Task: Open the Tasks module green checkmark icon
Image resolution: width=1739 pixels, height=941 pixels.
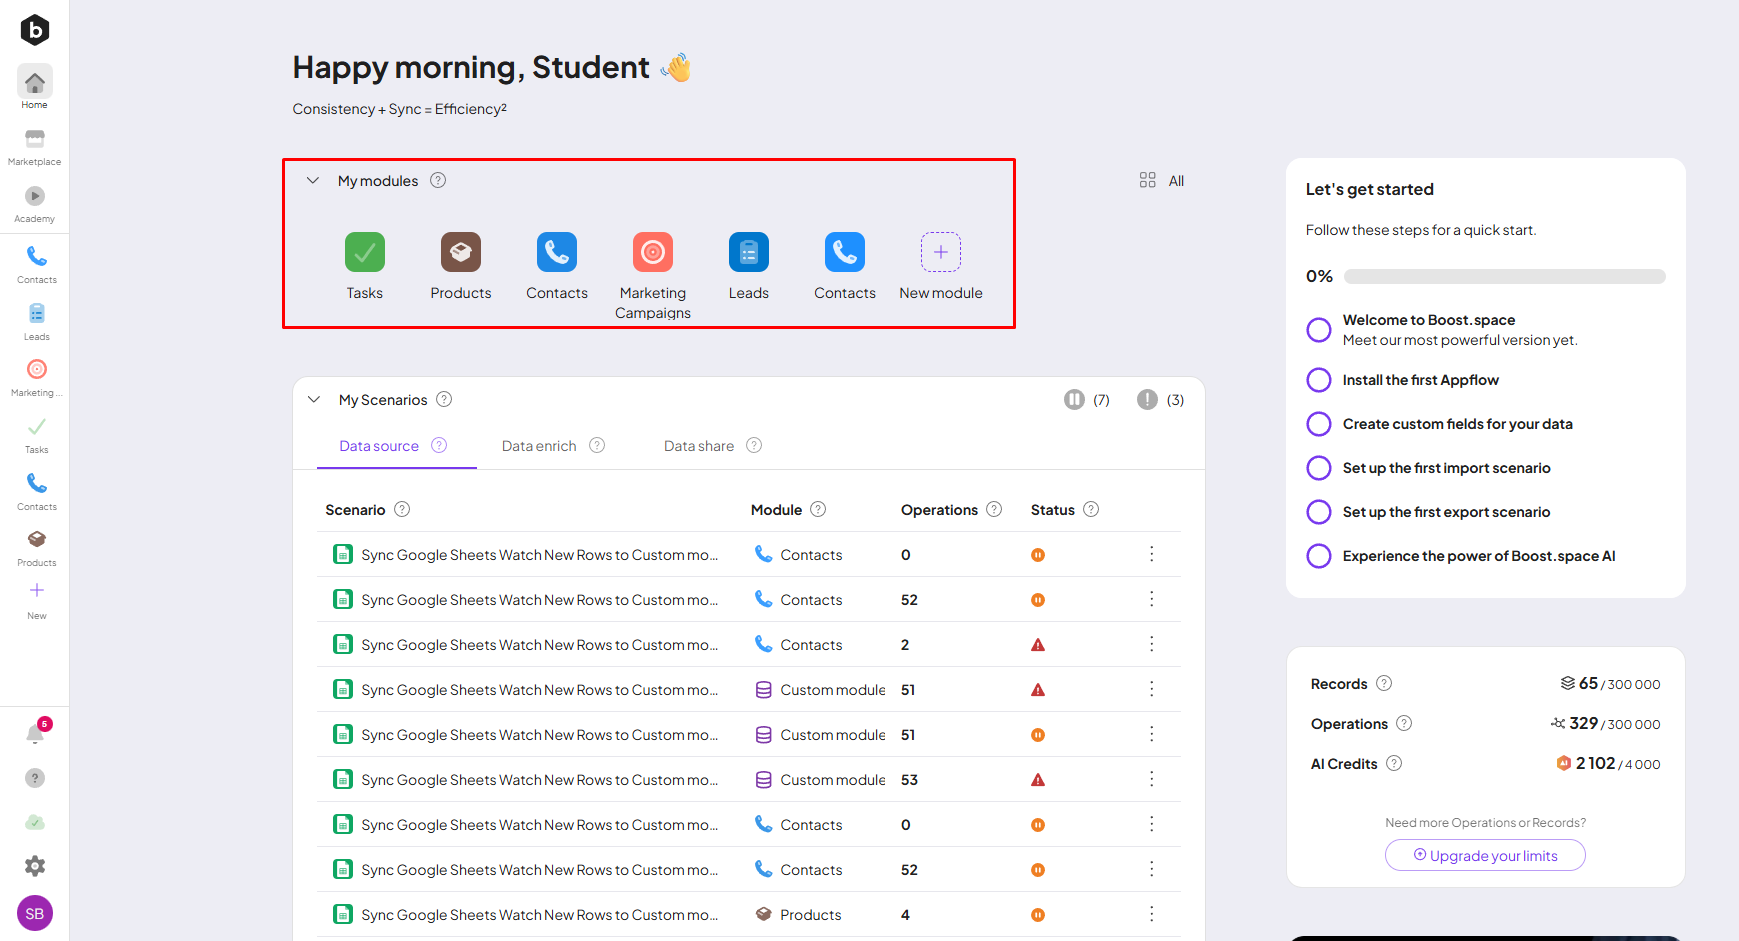Action: (364, 252)
